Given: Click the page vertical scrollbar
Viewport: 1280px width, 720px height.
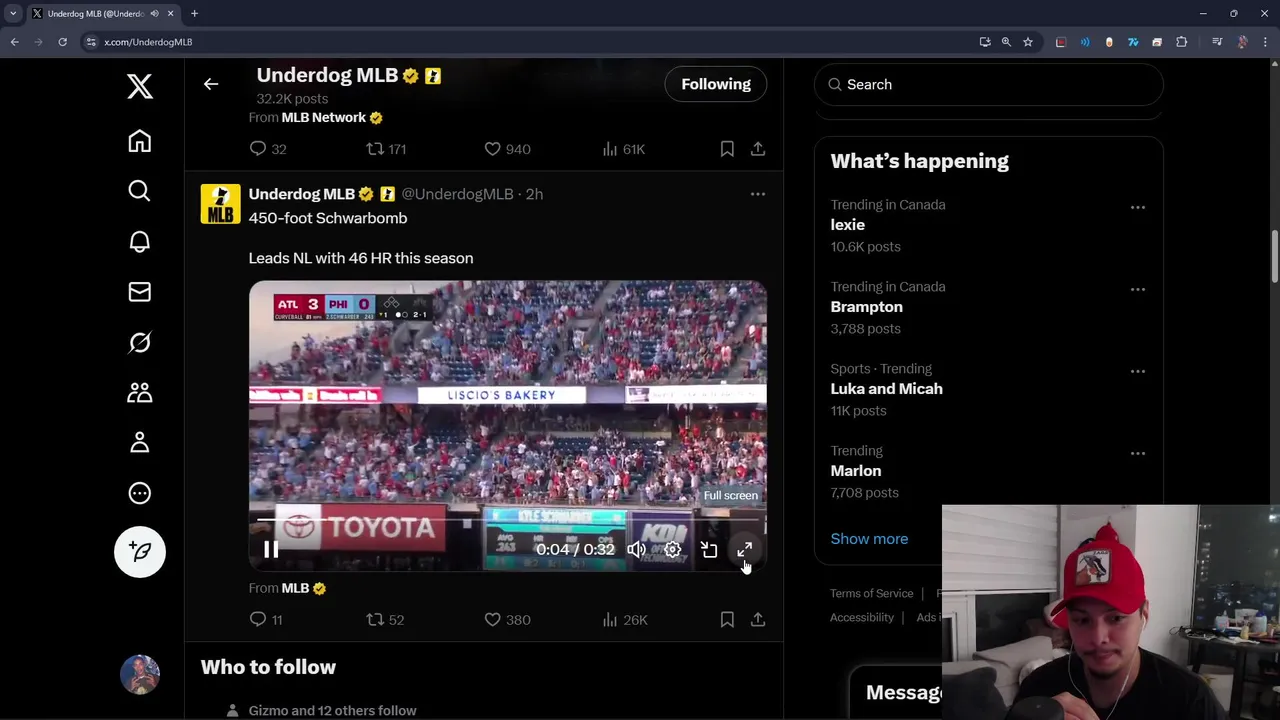Looking at the screenshot, I should 1274,258.
